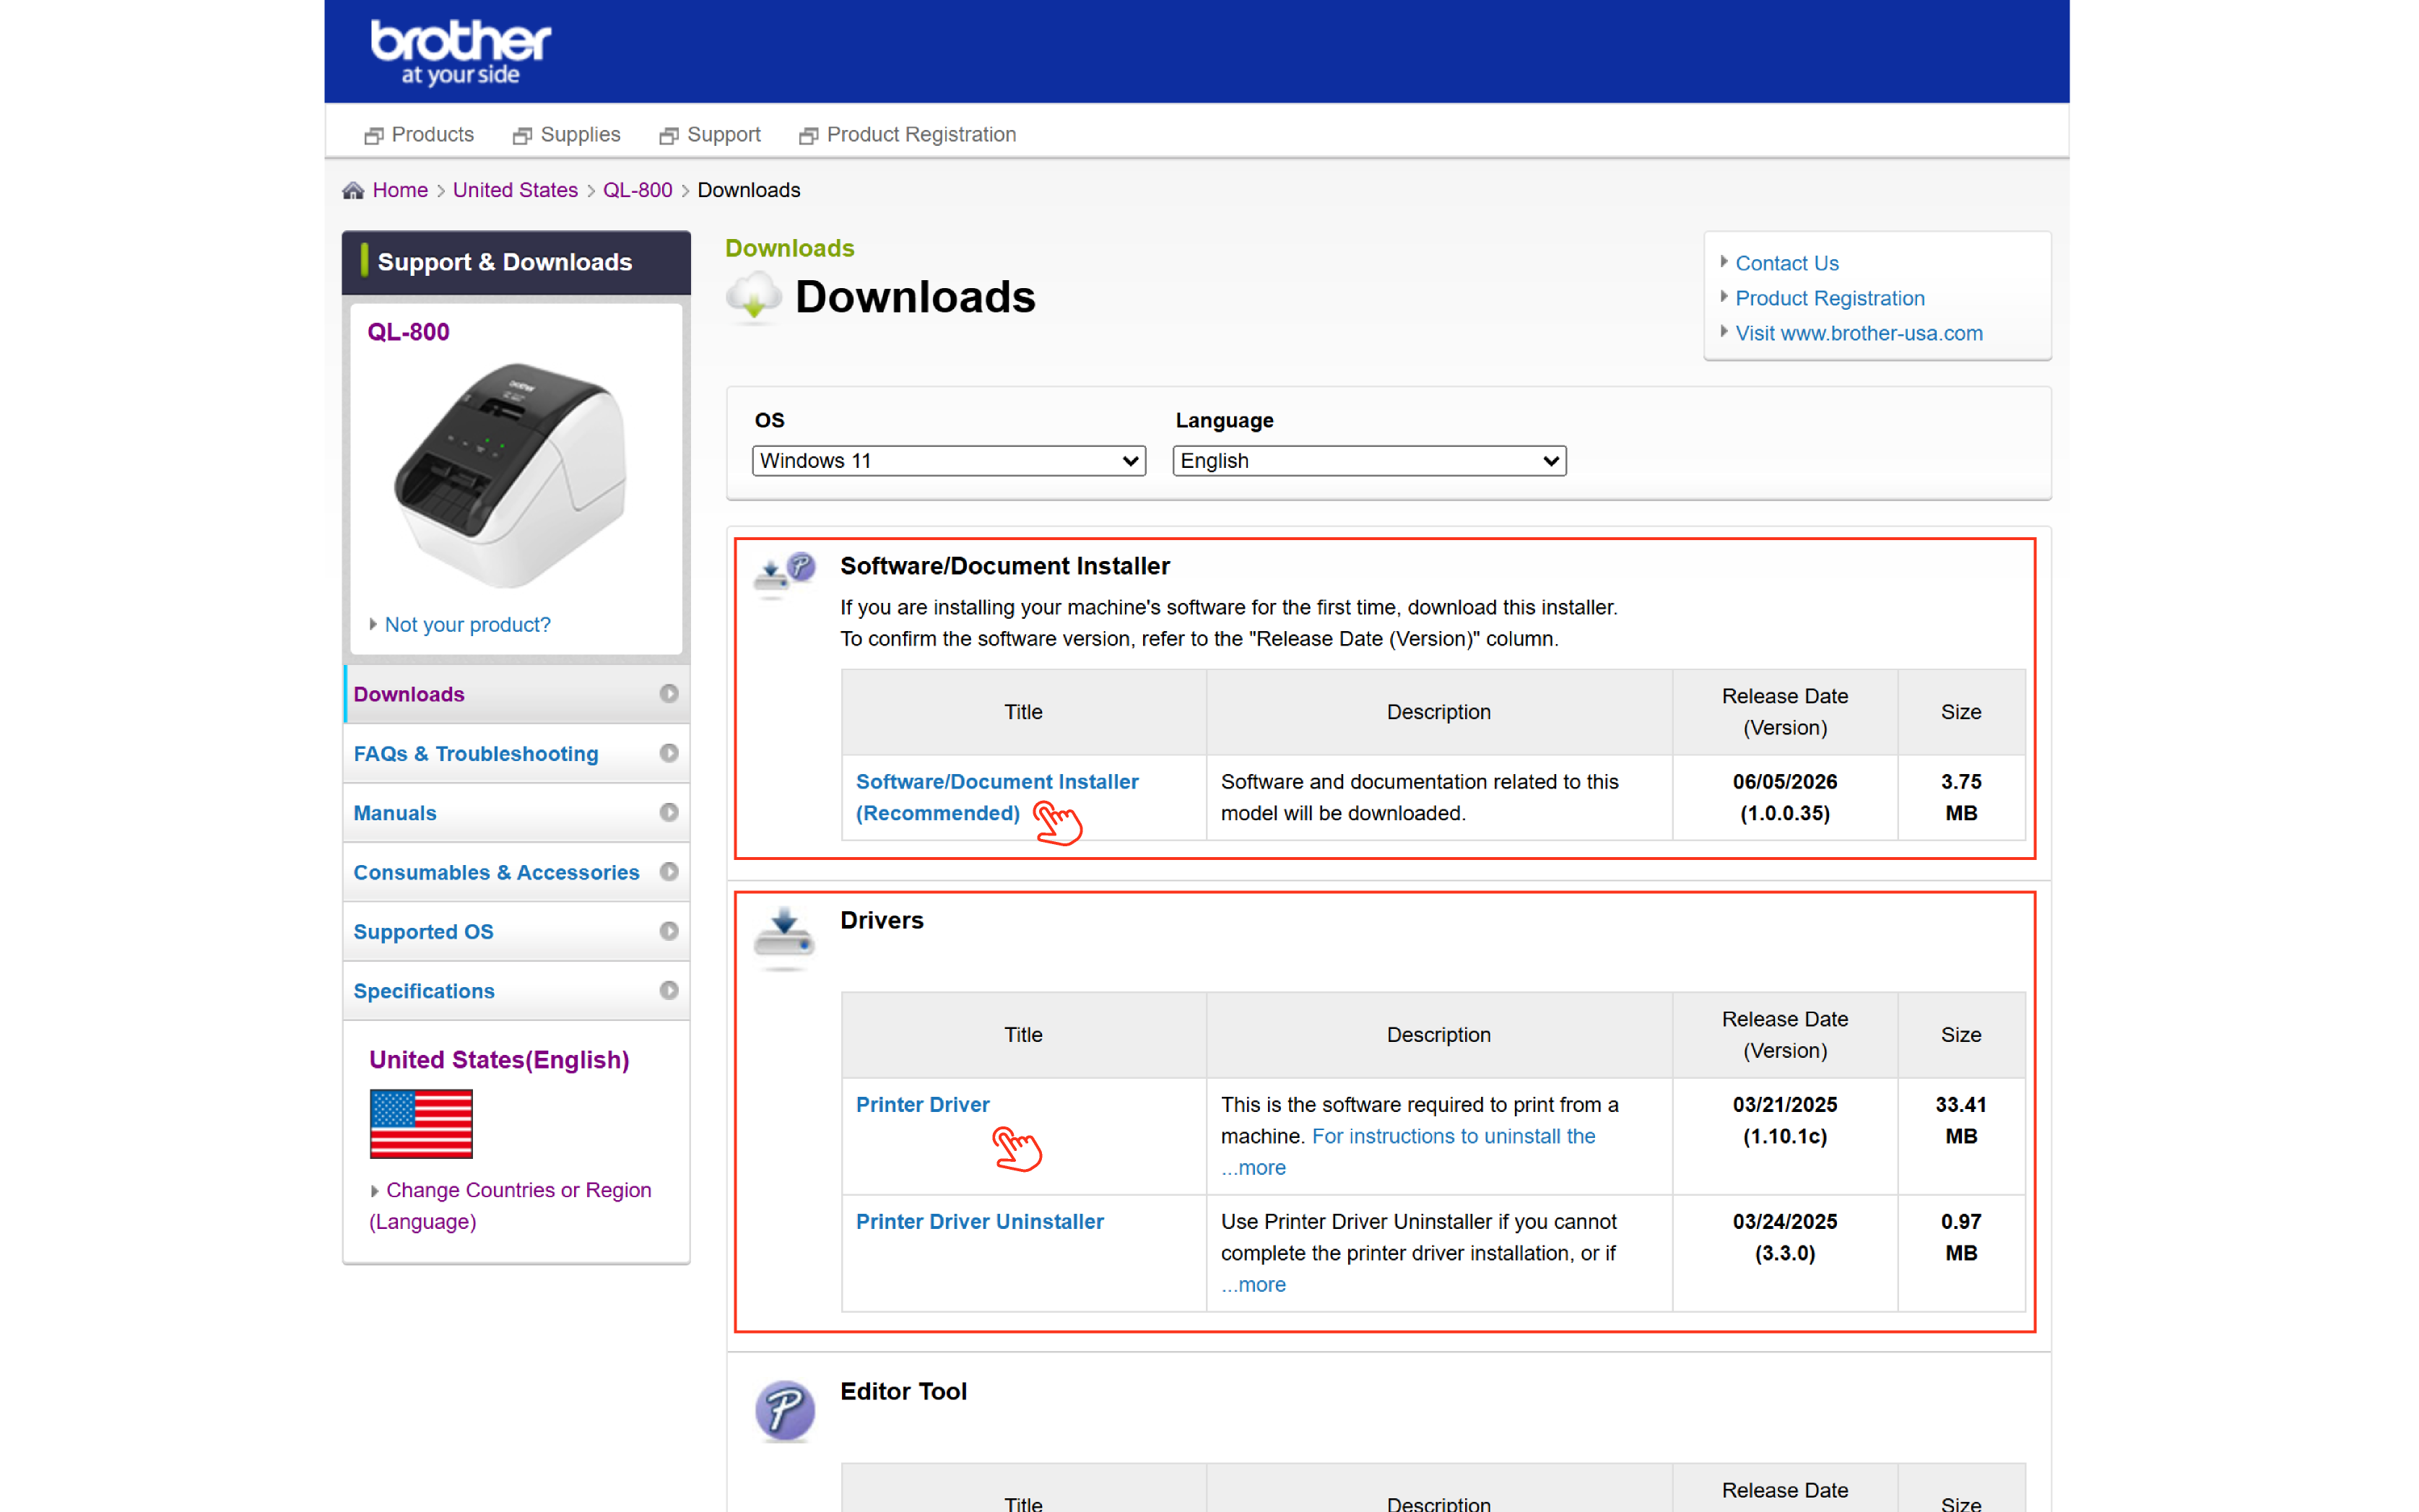Expand ...more under Printer Driver Uninstaller description
Viewport: 2419px width, 1512px height.
tap(1253, 1284)
